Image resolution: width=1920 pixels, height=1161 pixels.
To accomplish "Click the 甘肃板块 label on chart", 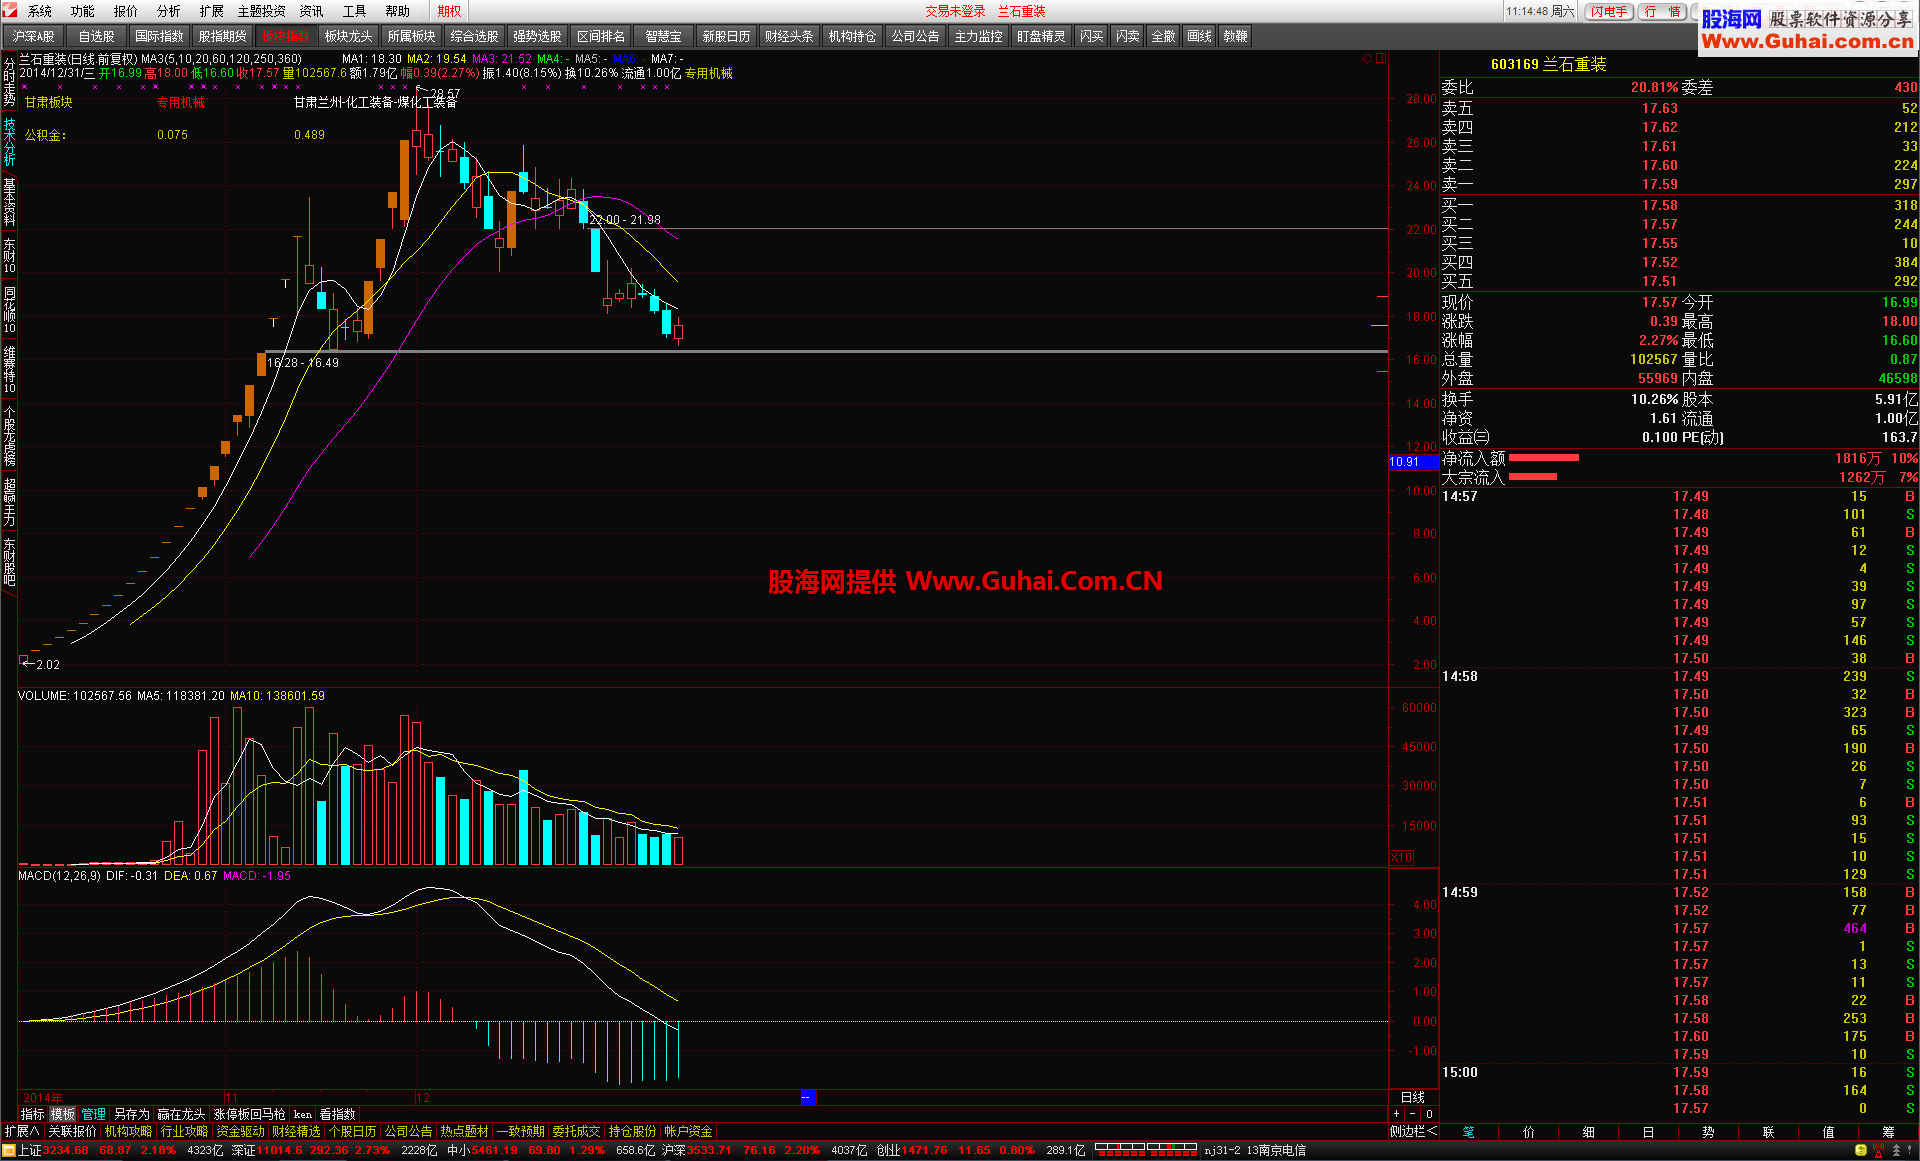I will (x=49, y=102).
